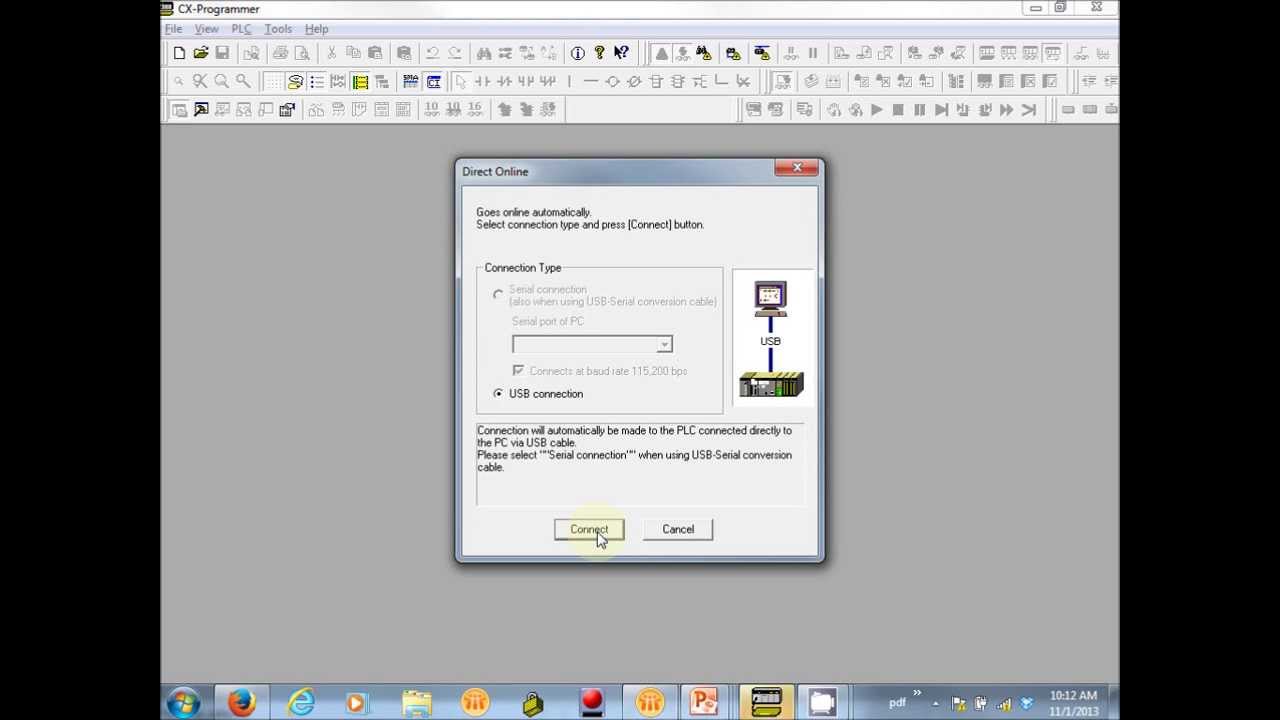Image resolution: width=1280 pixels, height=720 pixels.
Task: Click the Show Properties icon in third toolbar
Action: click(x=287, y=110)
